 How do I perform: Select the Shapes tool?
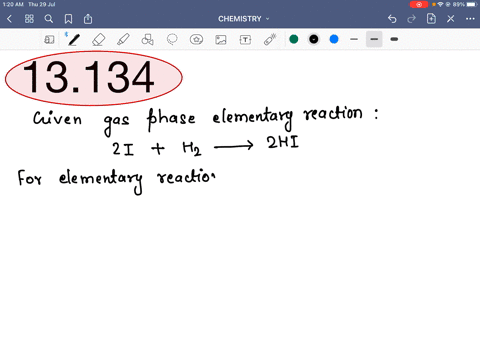coord(147,40)
